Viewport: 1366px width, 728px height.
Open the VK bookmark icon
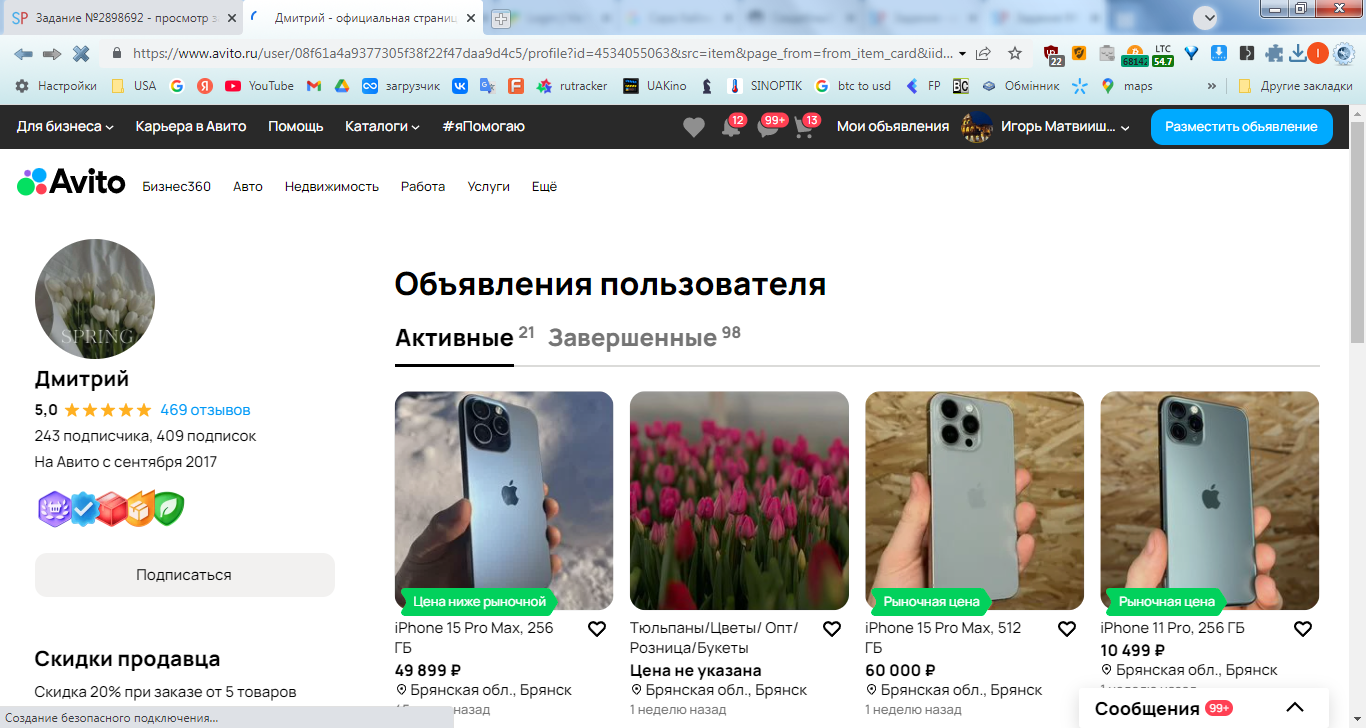tap(460, 86)
